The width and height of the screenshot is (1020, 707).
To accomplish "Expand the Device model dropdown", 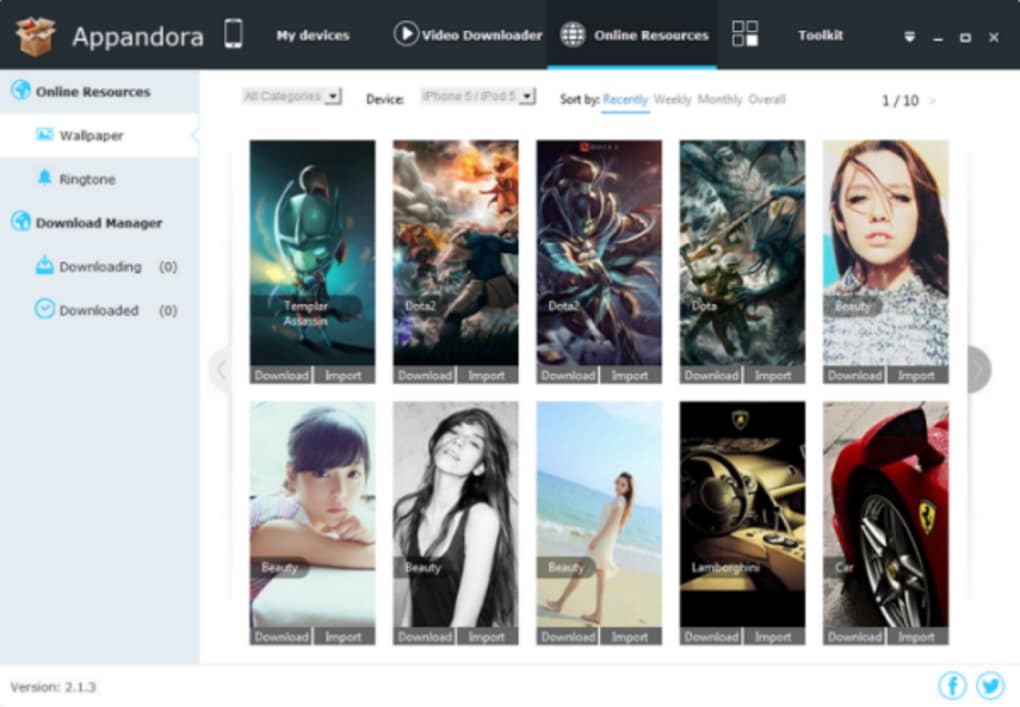I will click(x=477, y=96).
